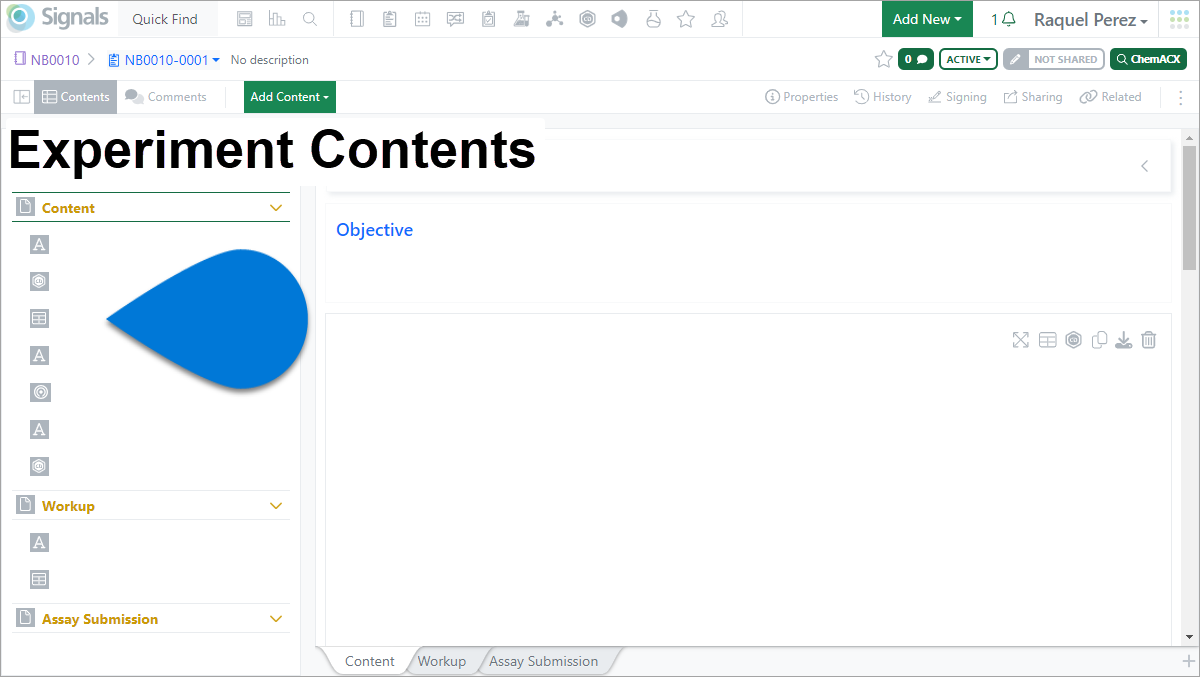Click the magnifier search icon beside Quick Find
The width and height of the screenshot is (1200, 677).
pos(310,19)
